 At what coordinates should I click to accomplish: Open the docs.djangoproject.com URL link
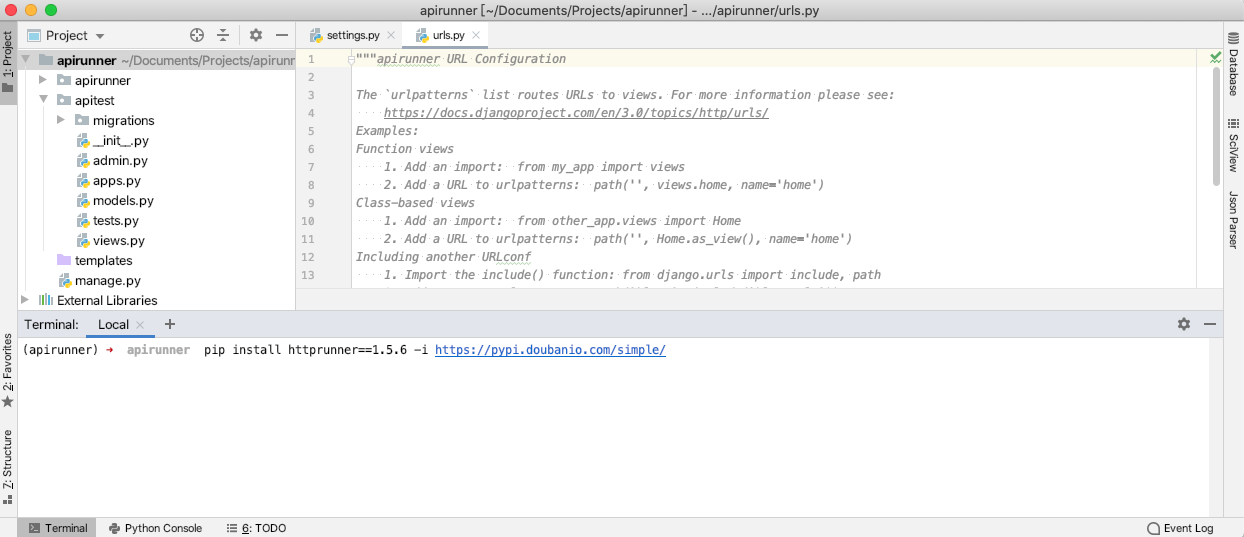pos(576,113)
